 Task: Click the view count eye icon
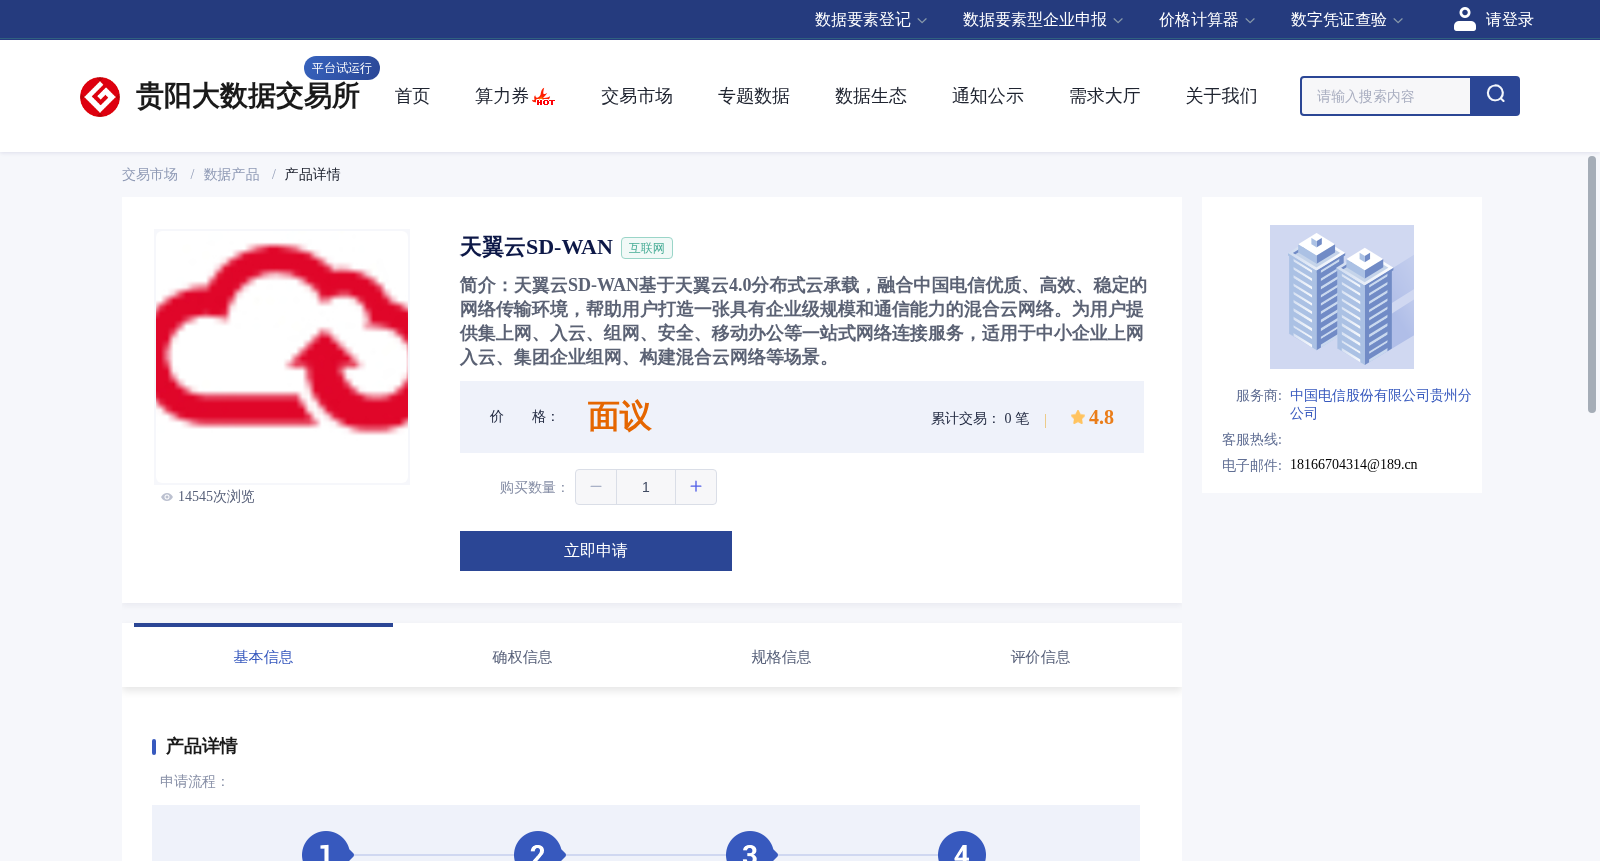(167, 497)
